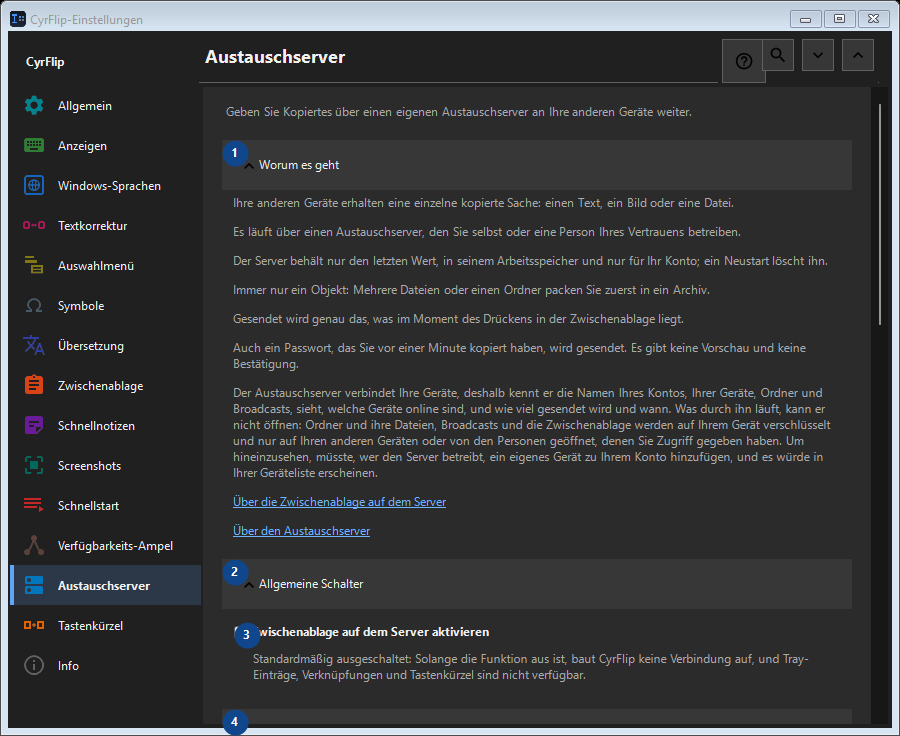Click the 'CyrFlip' heading in the sidebar

(x=45, y=62)
